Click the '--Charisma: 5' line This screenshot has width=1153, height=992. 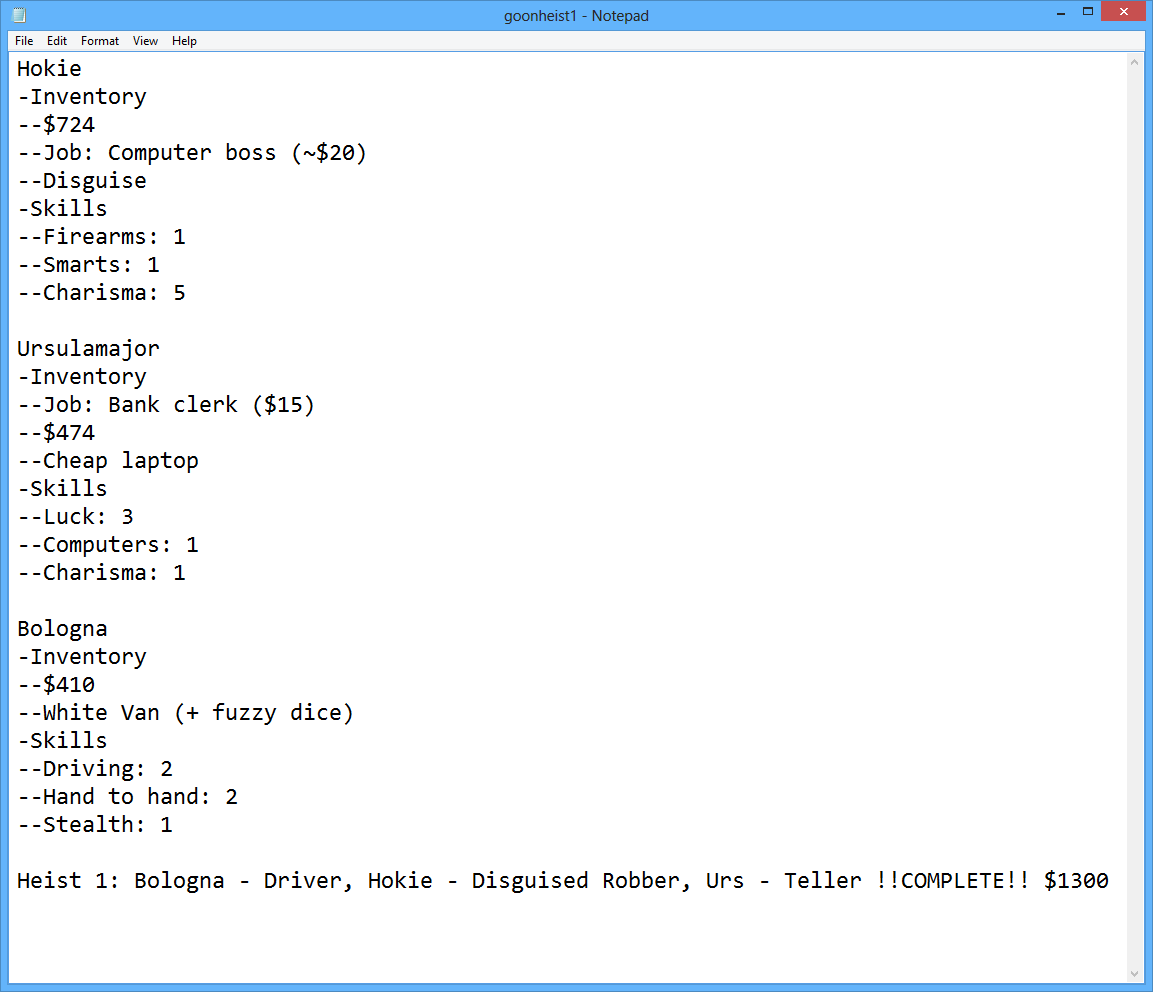coord(101,293)
